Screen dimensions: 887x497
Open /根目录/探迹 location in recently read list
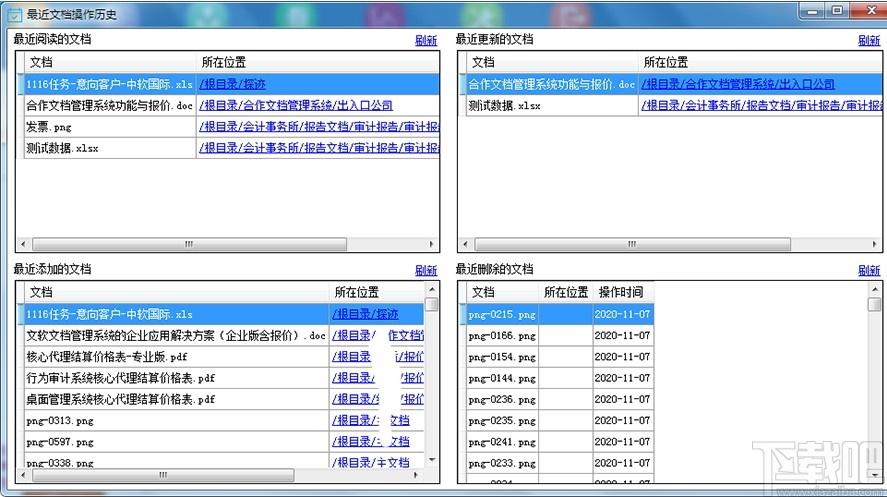pyautogui.click(x=232, y=84)
